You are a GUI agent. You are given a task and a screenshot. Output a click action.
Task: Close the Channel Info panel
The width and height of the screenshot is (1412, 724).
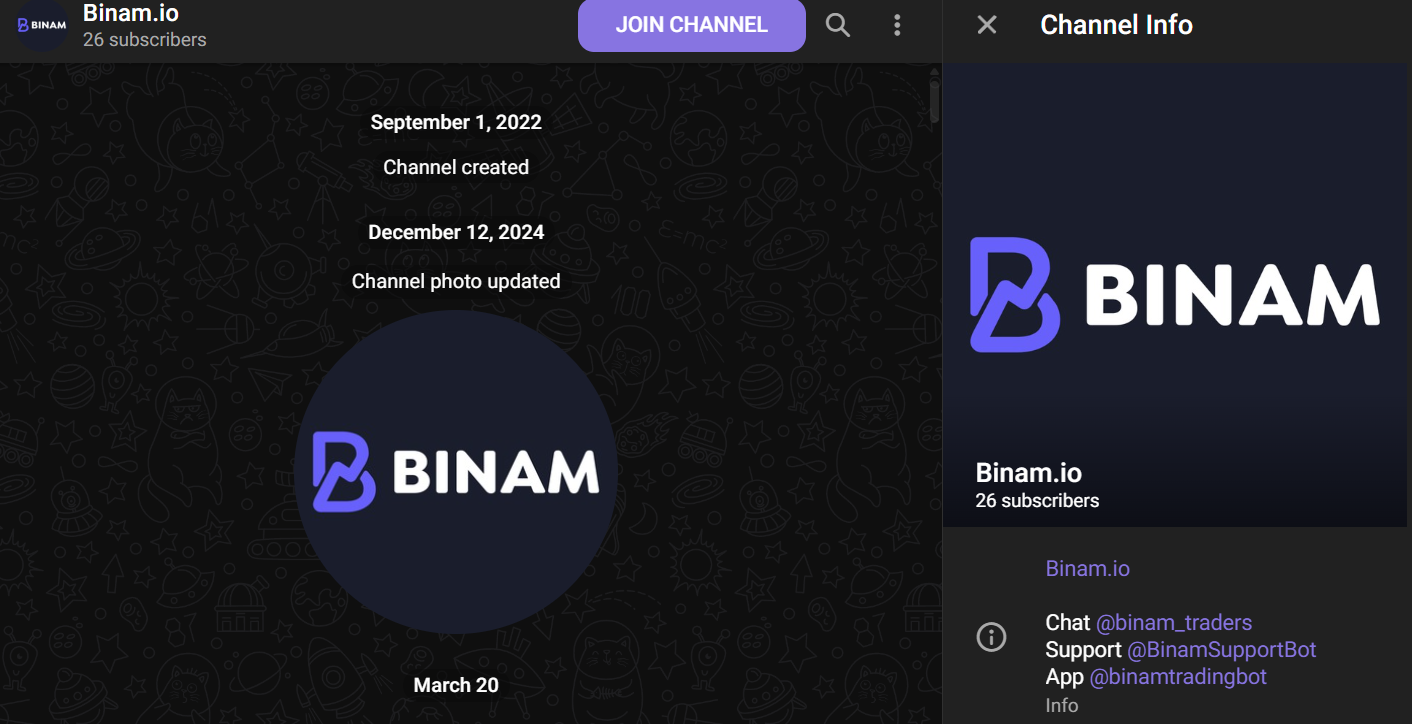pyautogui.click(x=987, y=25)
